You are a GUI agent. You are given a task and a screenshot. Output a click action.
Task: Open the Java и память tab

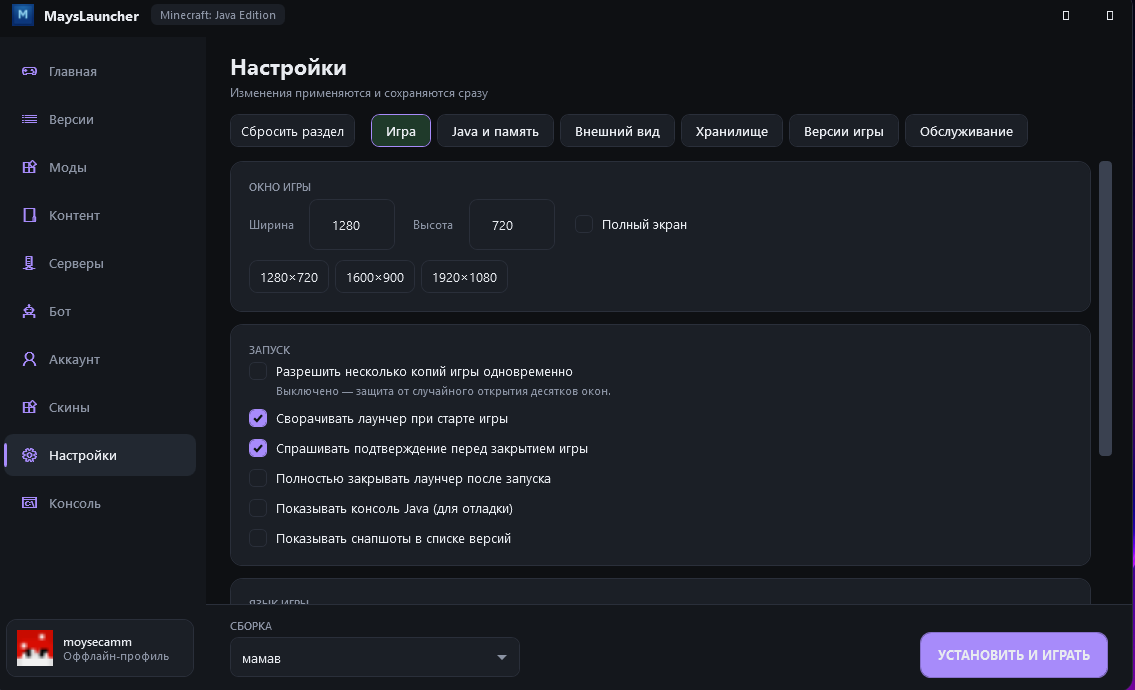[x=495, y=131]
